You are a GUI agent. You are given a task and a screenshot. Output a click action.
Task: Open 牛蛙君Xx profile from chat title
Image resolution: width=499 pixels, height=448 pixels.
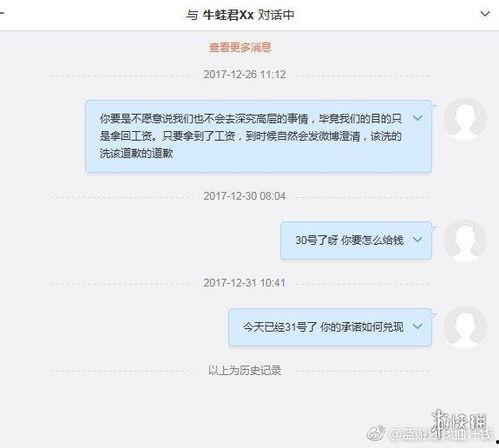click(228, 15)
